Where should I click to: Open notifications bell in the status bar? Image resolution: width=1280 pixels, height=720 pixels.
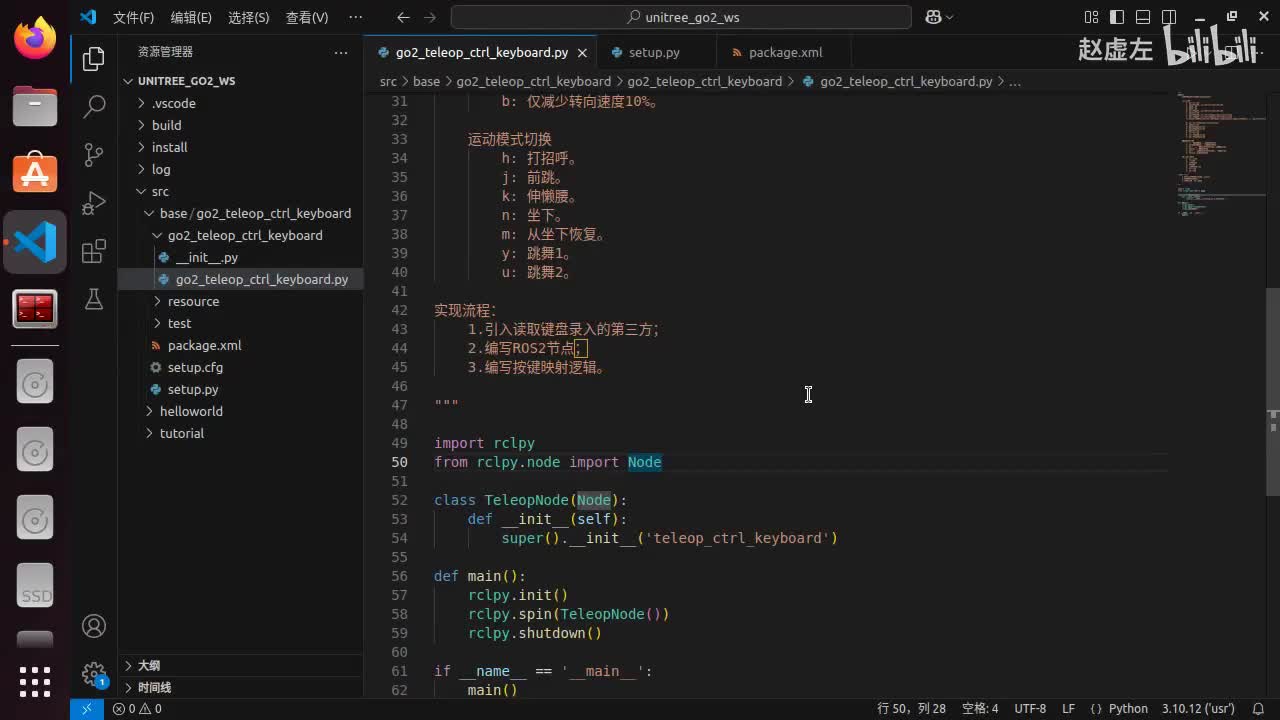tap(1259, 709)
